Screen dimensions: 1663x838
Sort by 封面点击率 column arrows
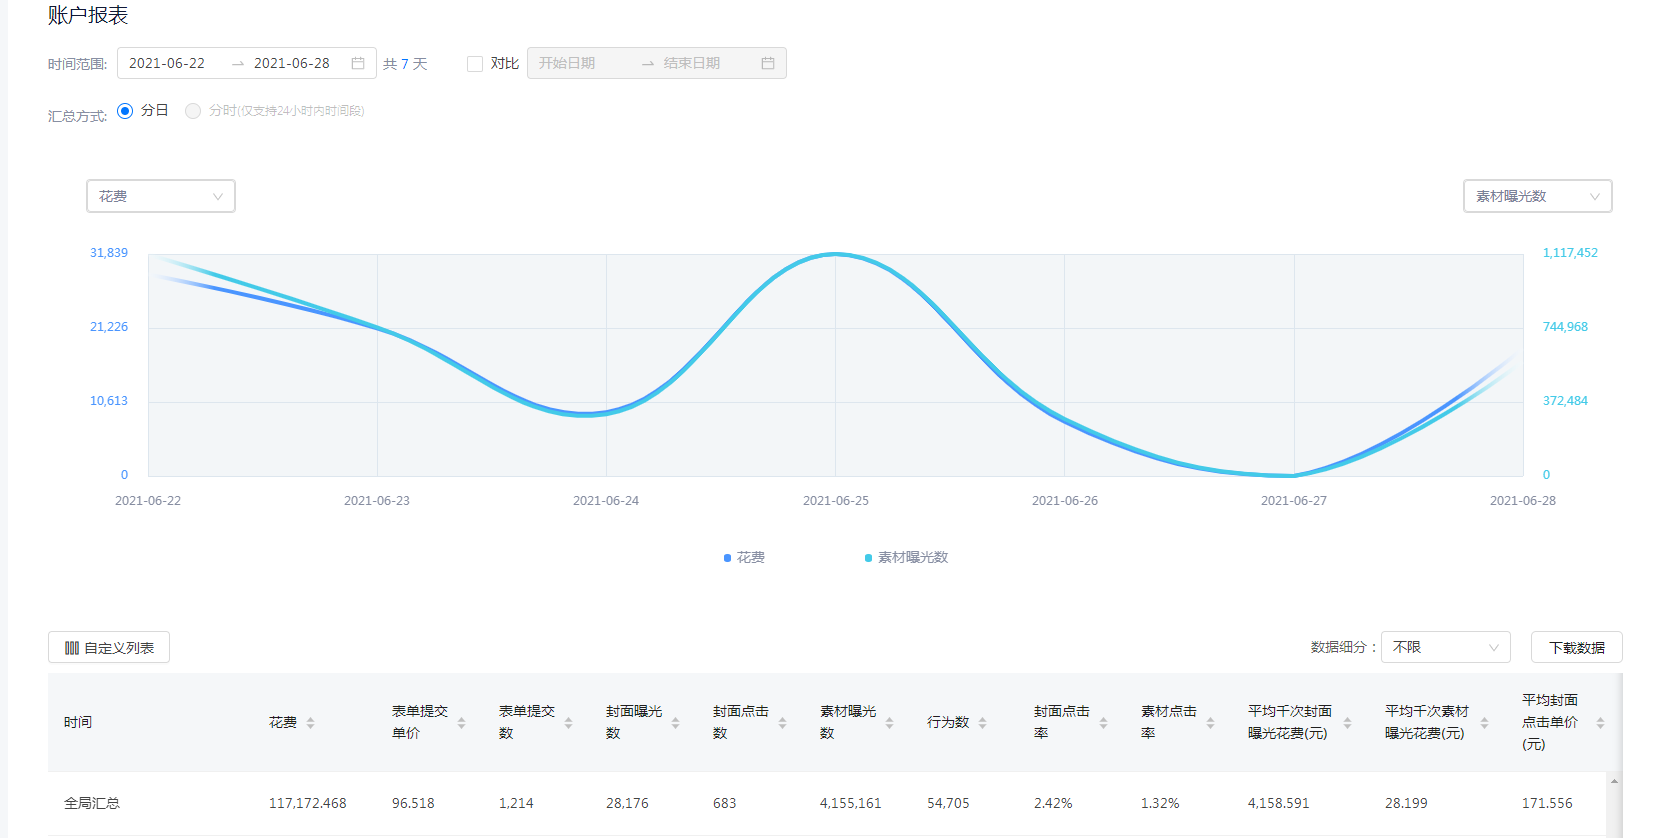[x=1103, y=723]
